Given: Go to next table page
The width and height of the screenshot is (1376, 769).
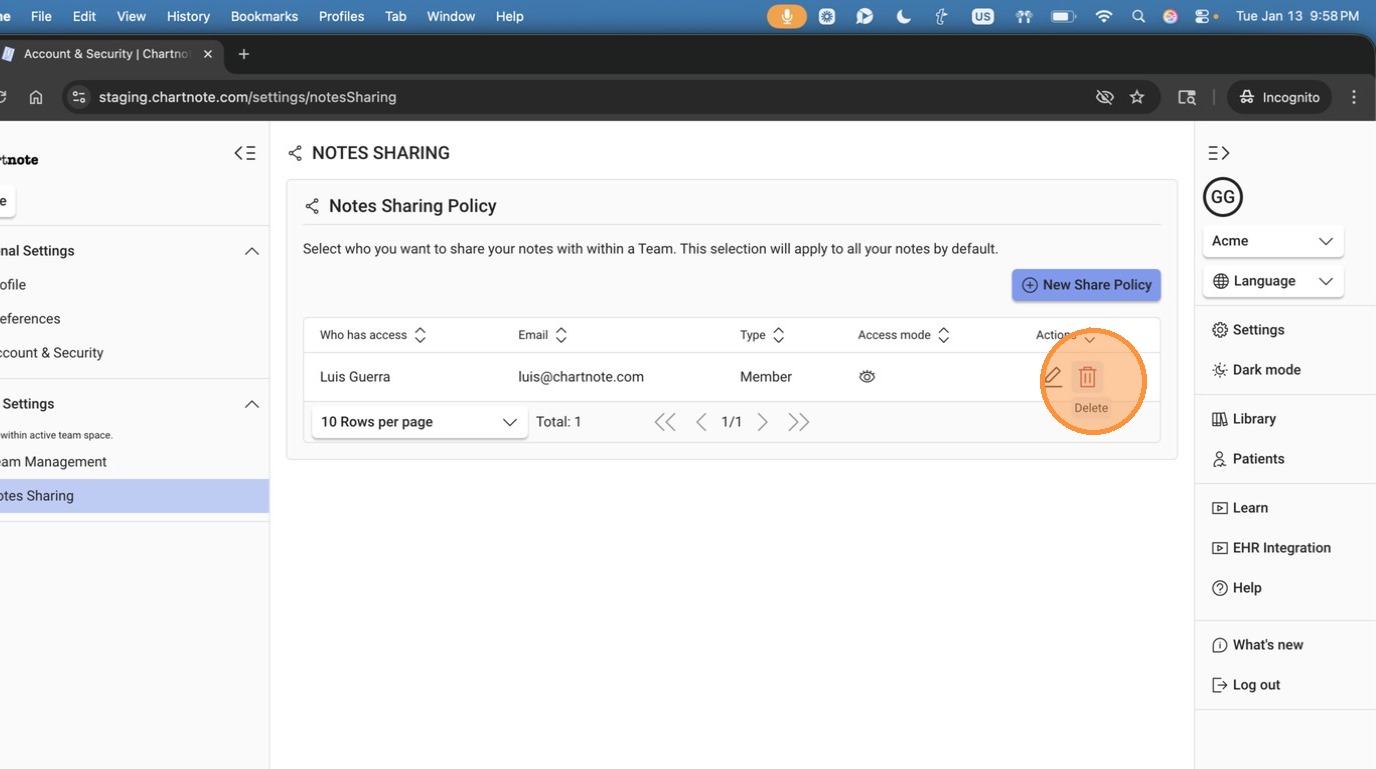Looking at the screenshot, I should click(763, 422).
